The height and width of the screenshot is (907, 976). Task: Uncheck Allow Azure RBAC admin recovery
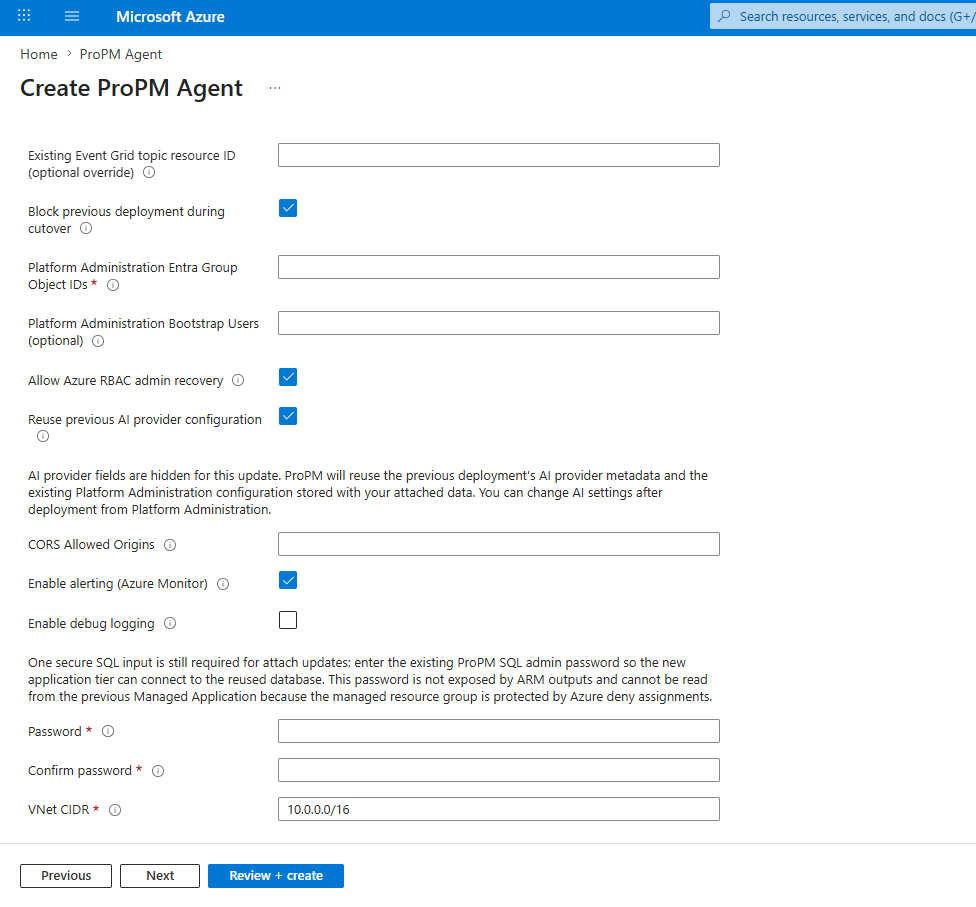point(288,377)
